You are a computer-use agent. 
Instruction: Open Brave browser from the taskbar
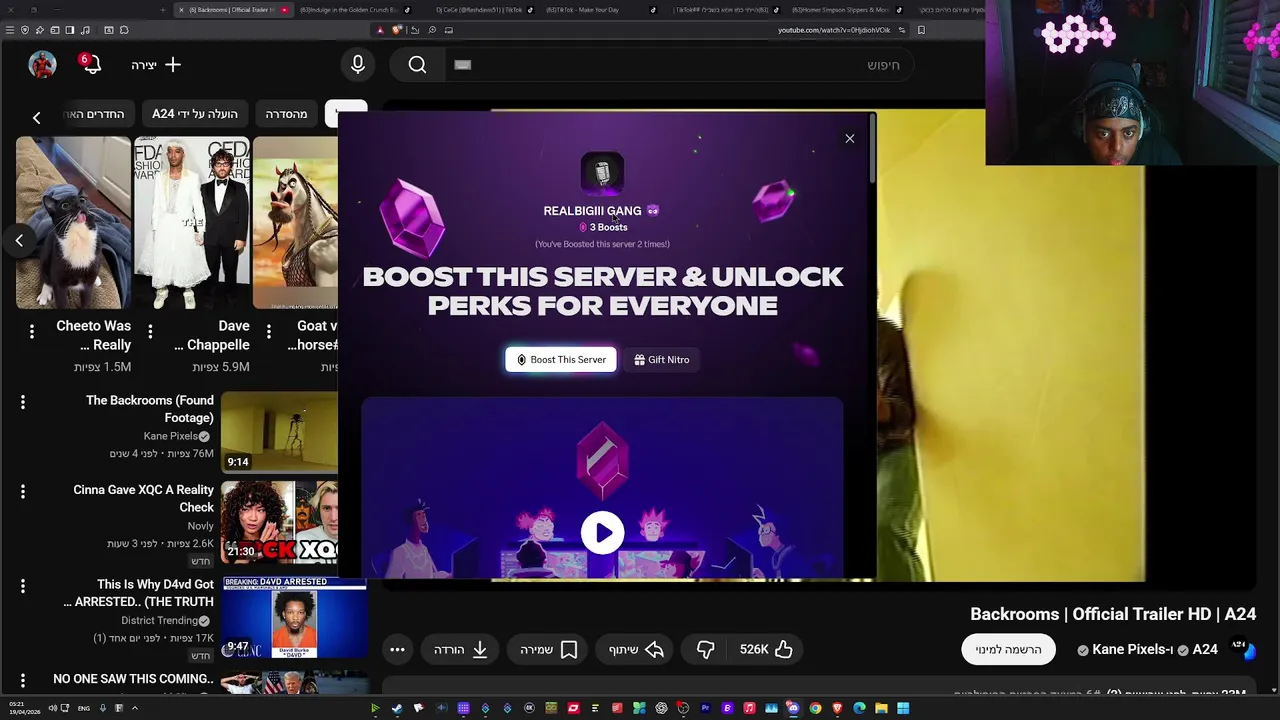(837, 708)
